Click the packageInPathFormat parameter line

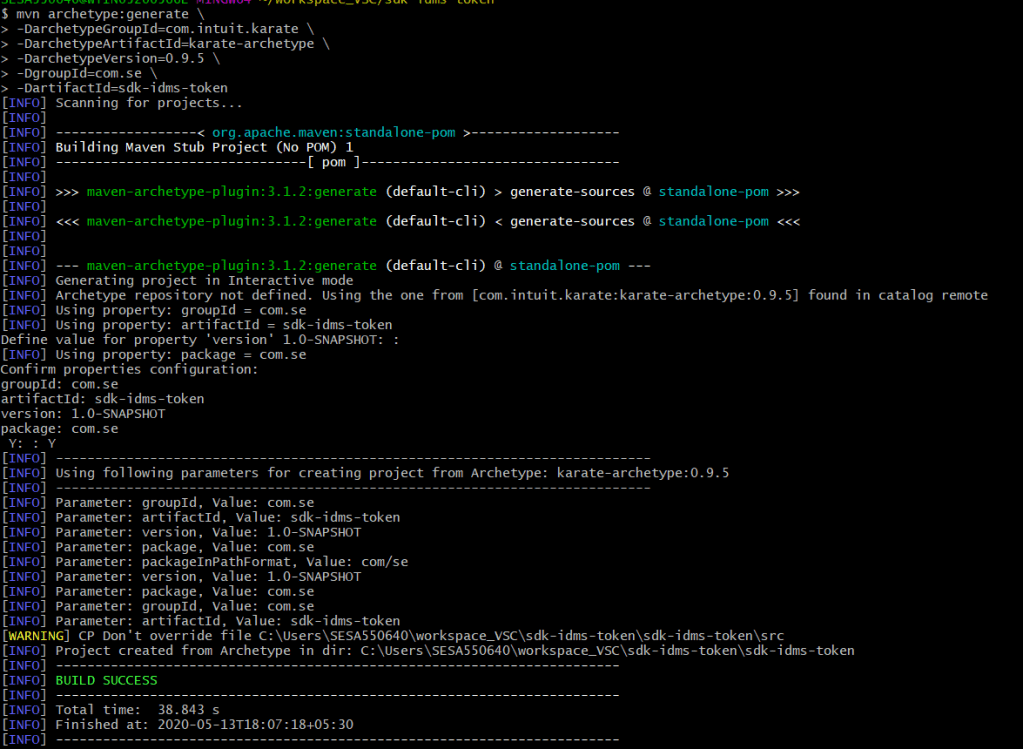tap(231, 562)
